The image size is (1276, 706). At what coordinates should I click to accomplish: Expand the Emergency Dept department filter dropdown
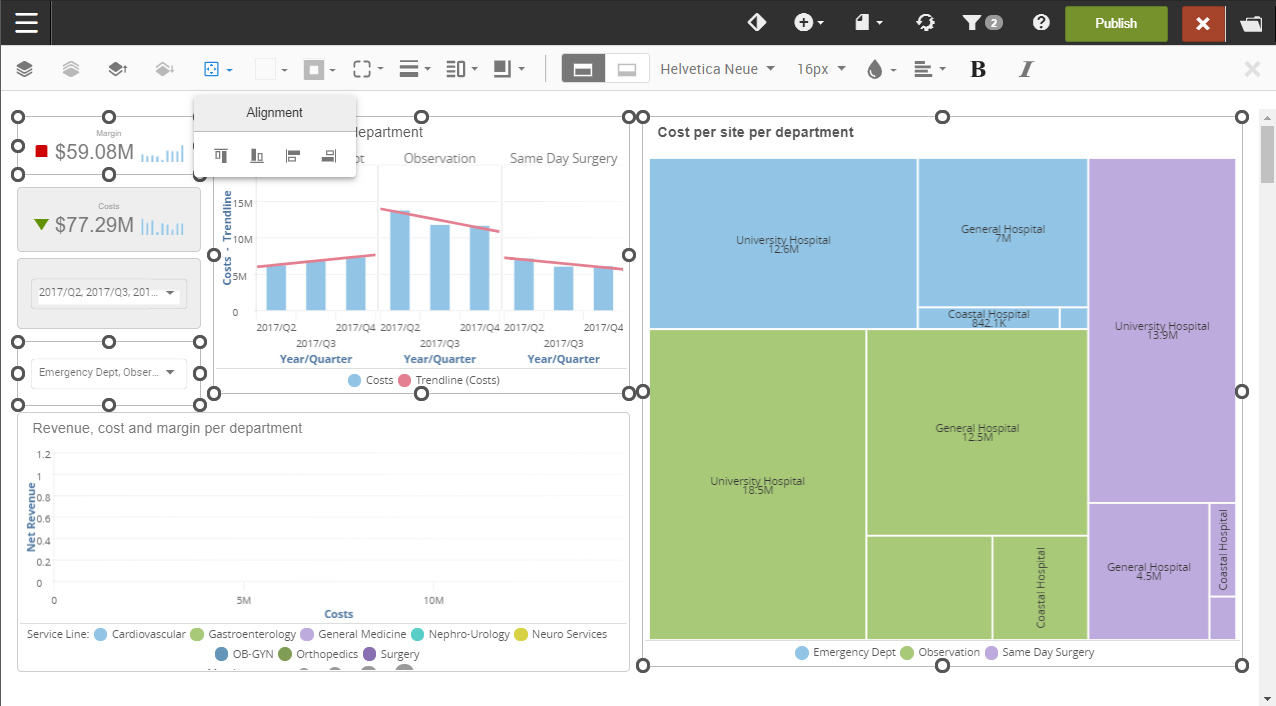tap(107, 373)
